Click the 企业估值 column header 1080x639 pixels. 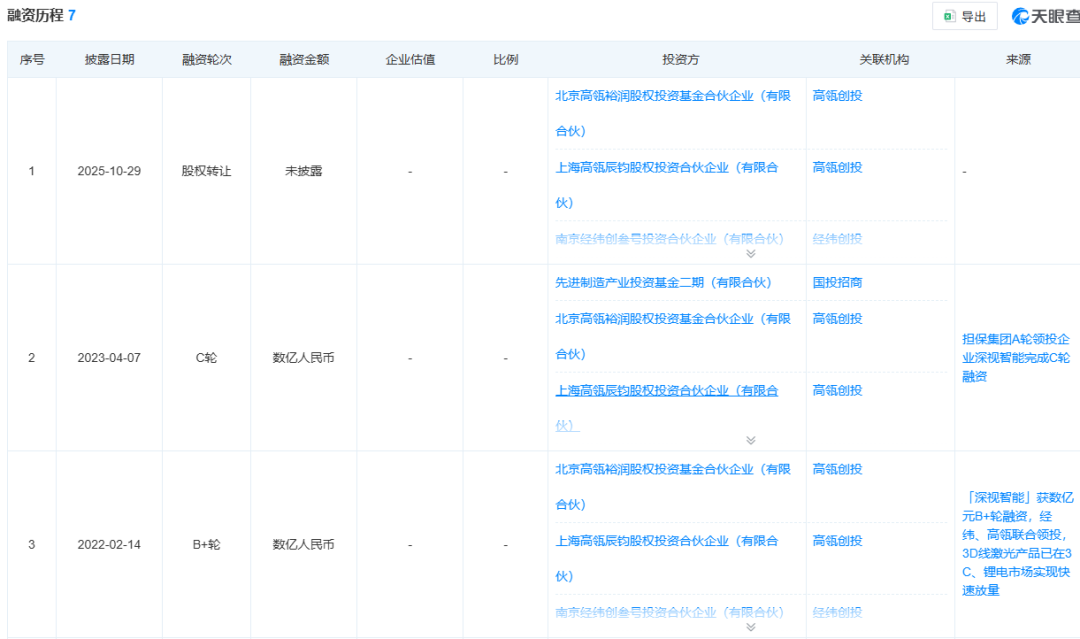pyautogui.click(x=410, y=60)
